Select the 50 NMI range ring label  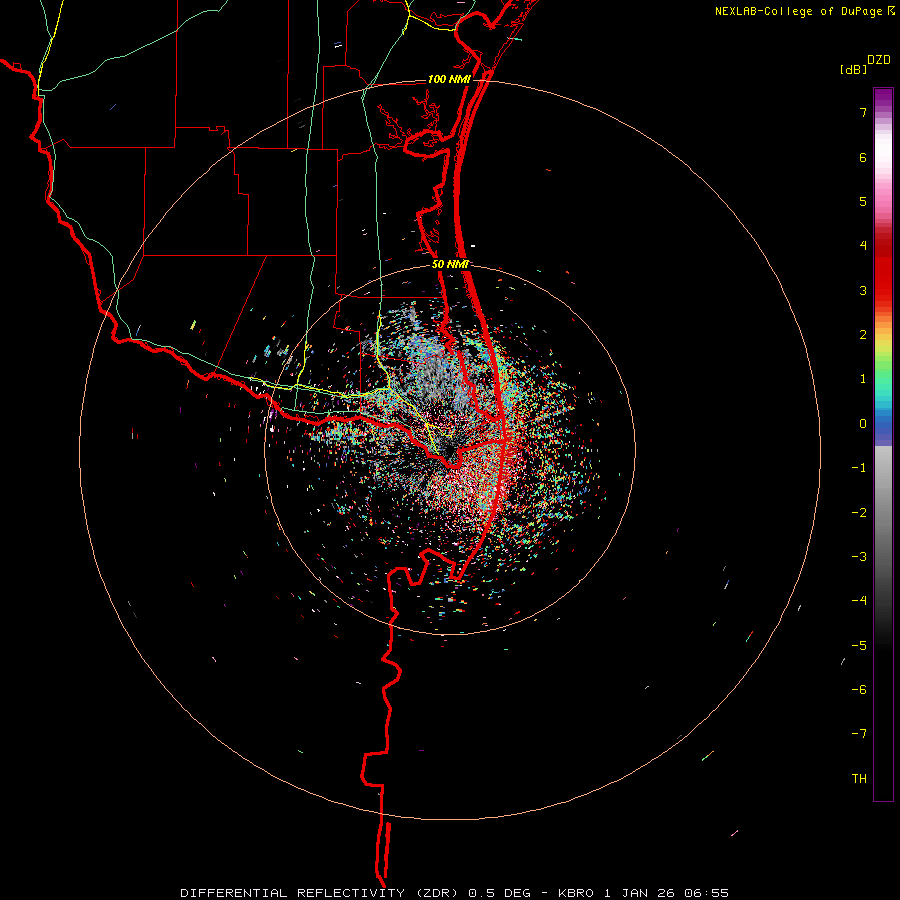(x=450, y=264)
